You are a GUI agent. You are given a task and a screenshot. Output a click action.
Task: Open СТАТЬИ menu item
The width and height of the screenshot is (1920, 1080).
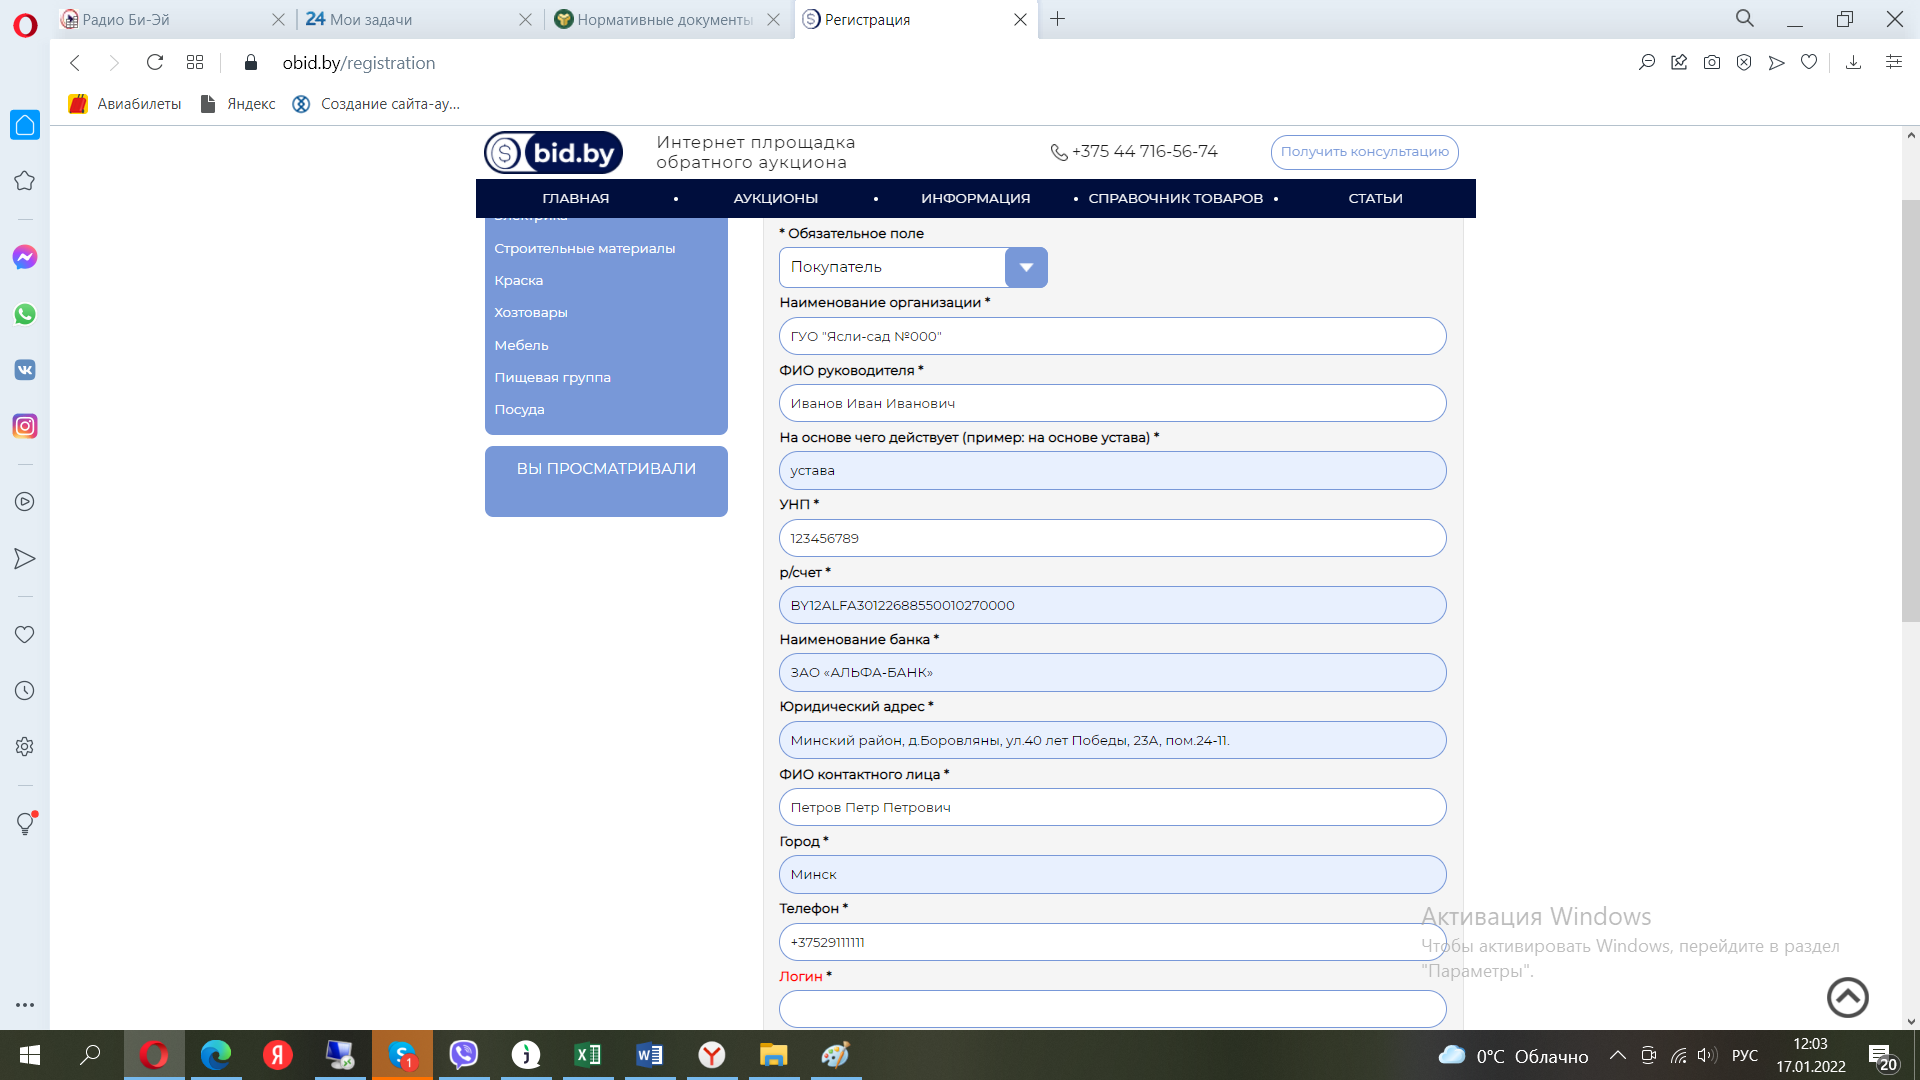[x=1375, y=198]
